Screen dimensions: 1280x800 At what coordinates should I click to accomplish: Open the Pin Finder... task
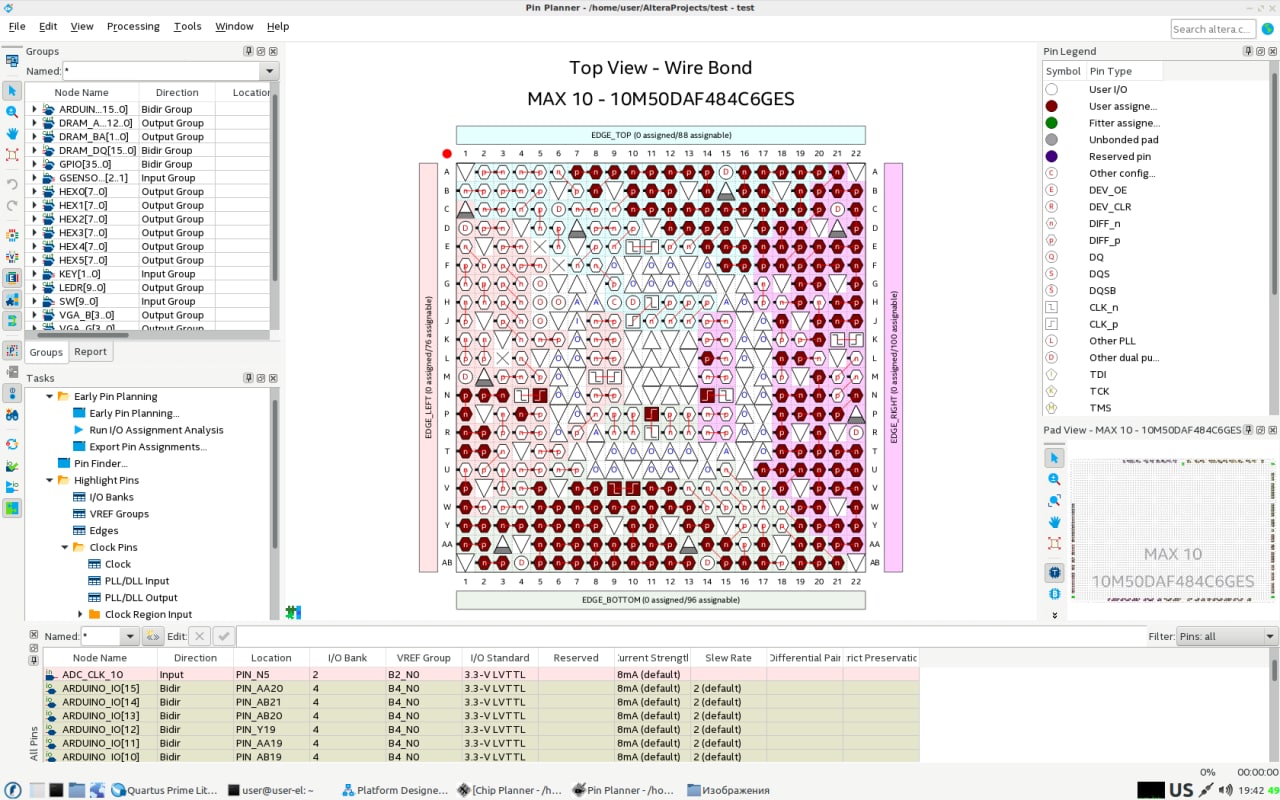click(101, 463)
